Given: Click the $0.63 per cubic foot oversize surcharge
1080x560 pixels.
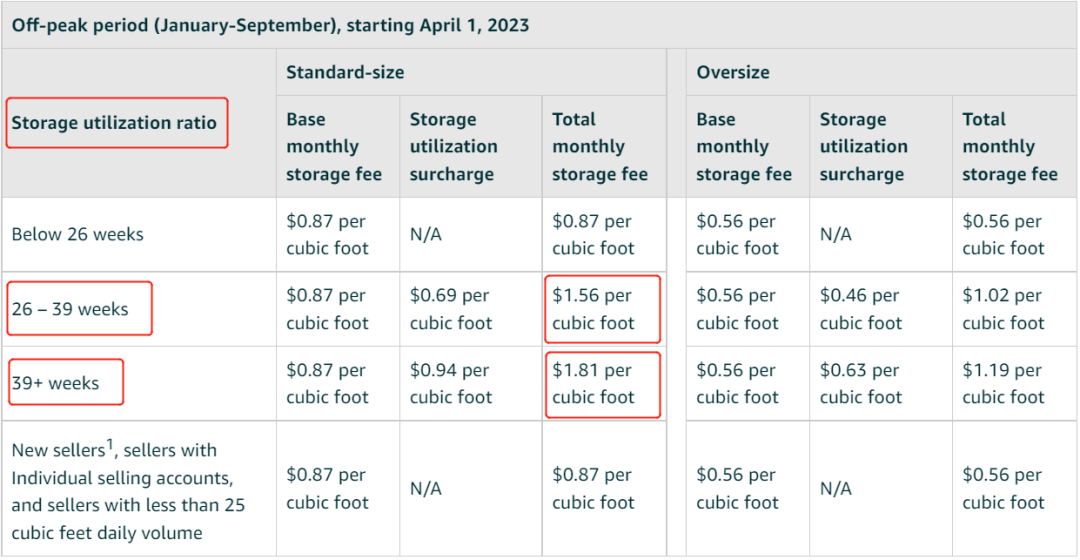Looking at the screenshot, I should tap(860, 384).
